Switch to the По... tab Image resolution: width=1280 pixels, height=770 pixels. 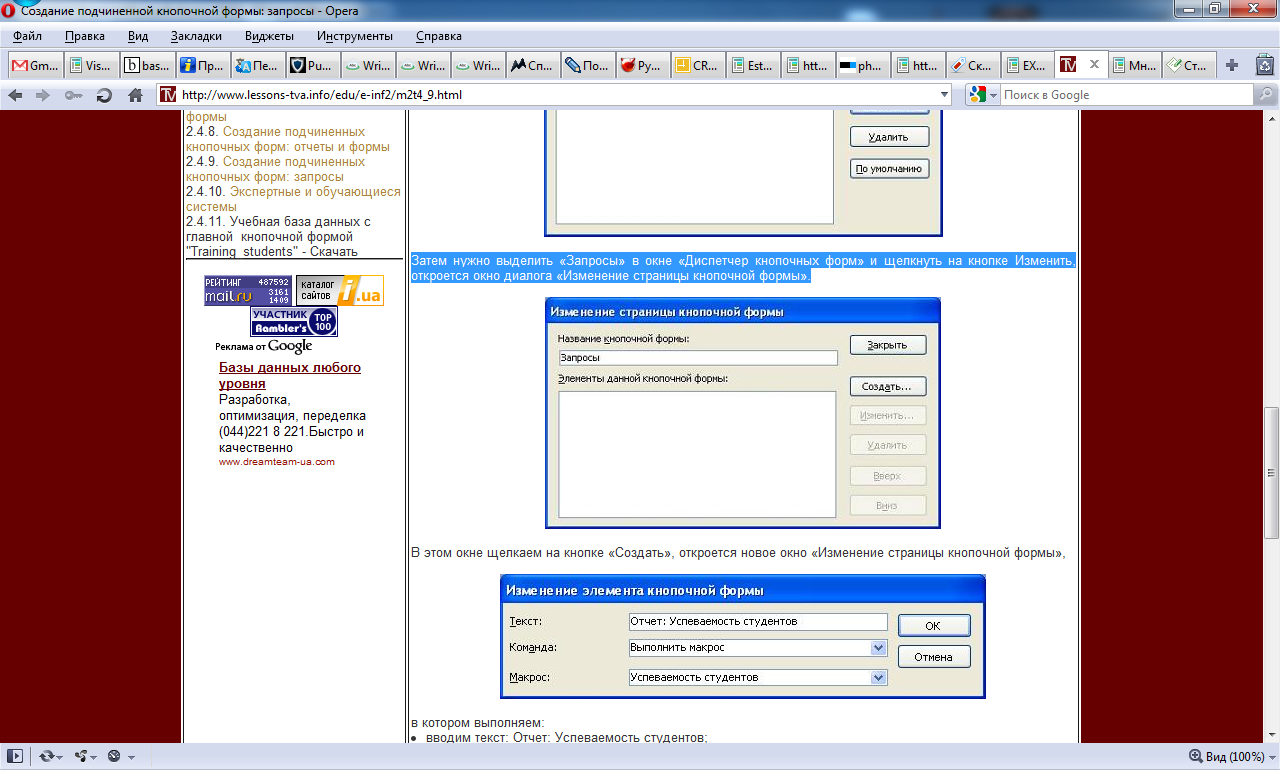pyautogui.click(x=589, y=66)
